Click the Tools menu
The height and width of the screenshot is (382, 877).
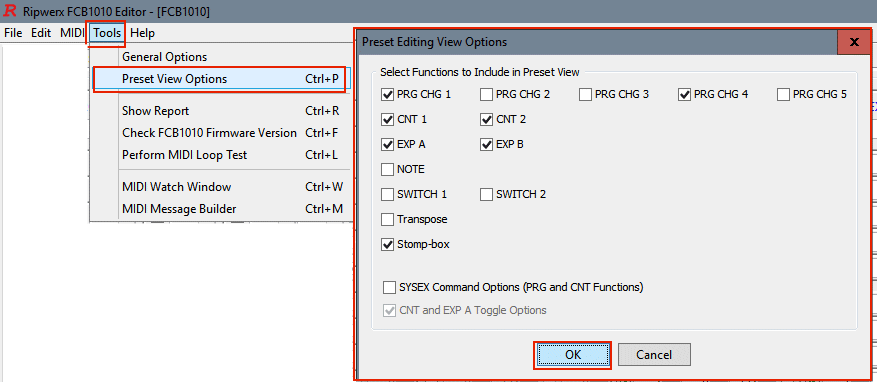click(x=107, y=33)
